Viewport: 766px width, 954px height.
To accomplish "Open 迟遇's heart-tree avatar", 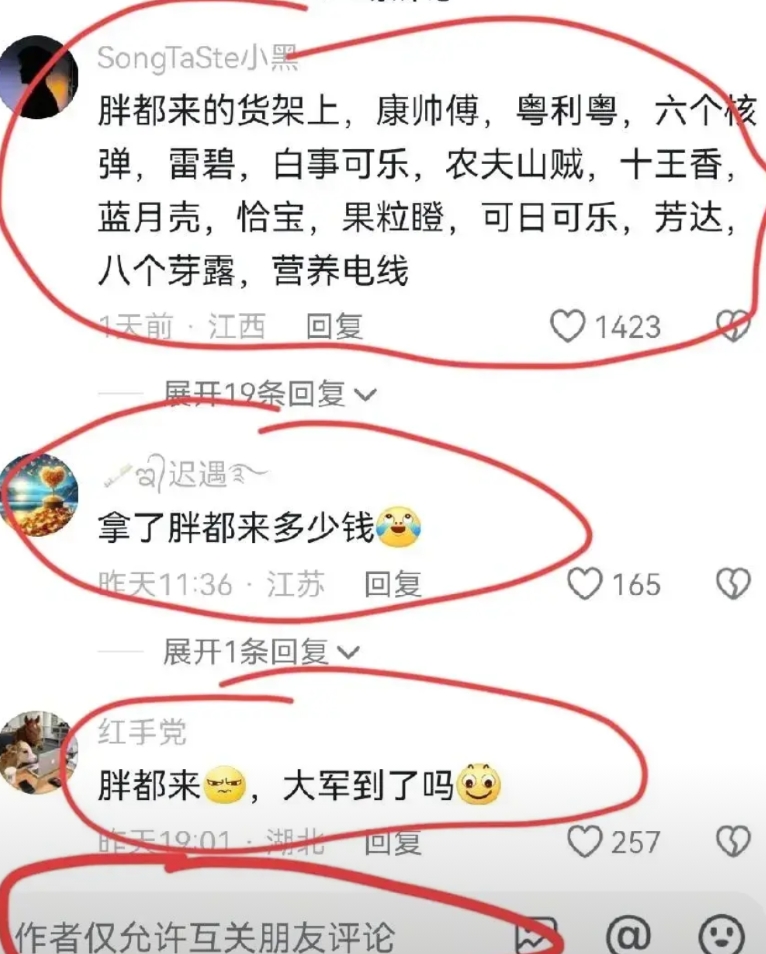I will [x=39, y=495].
